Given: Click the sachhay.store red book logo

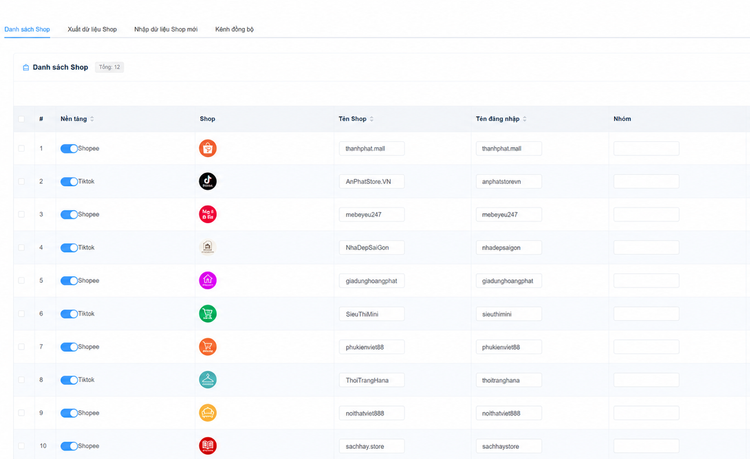Looking at the screenshot, I should [x=208, y=446].
